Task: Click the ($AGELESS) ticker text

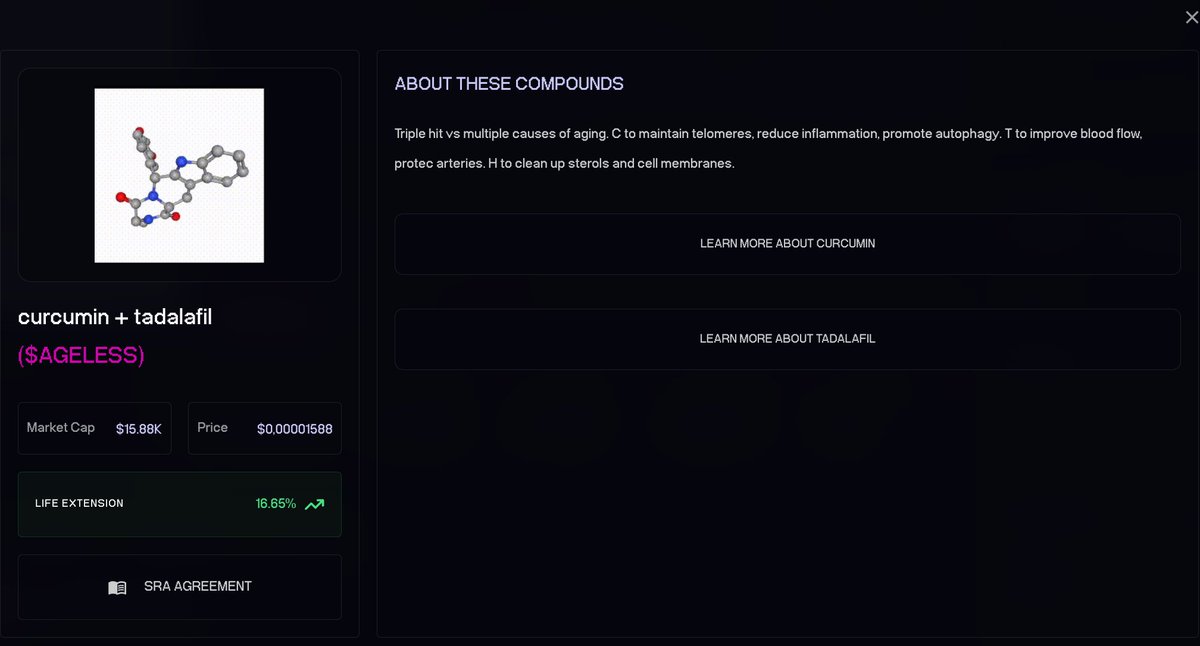Action: click(x=81, y=355)
